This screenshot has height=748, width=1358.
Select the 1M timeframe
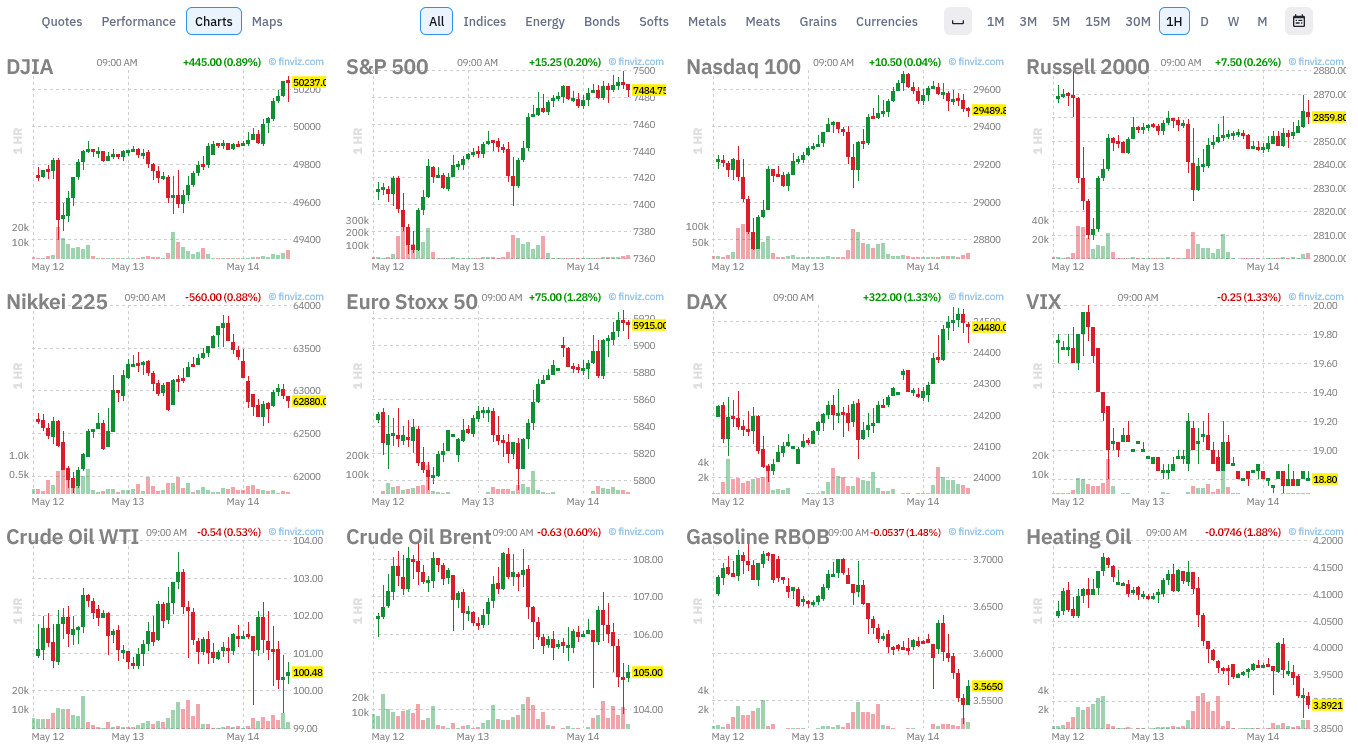[995, 21]
